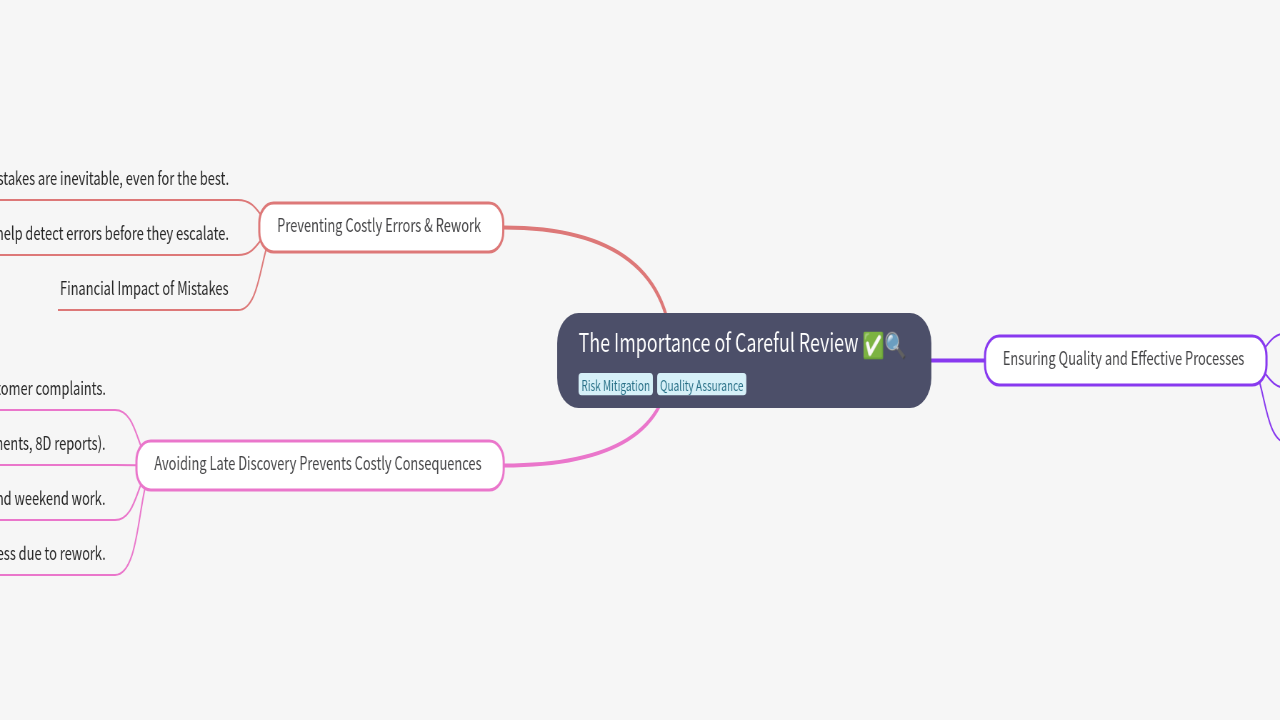Select the Quality Assurance tag
Image resolution: width=1280 pixels, height=720 pixels.
701,386
